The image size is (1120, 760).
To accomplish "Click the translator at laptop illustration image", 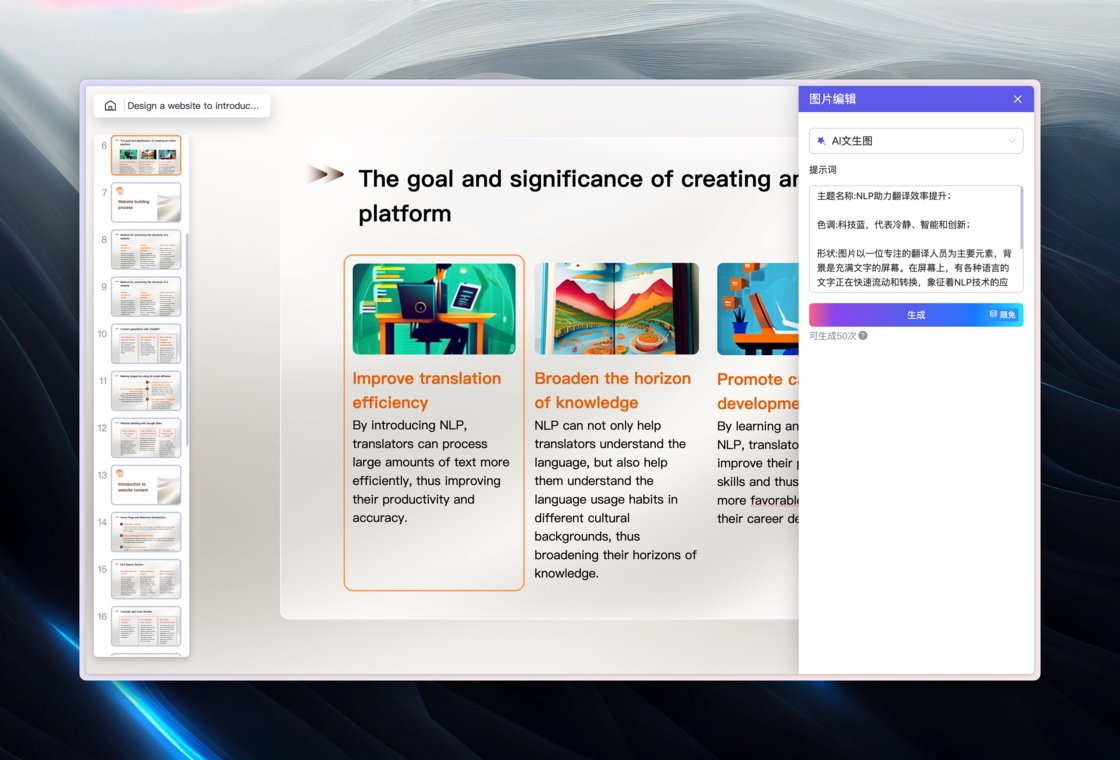I will 434,309.
